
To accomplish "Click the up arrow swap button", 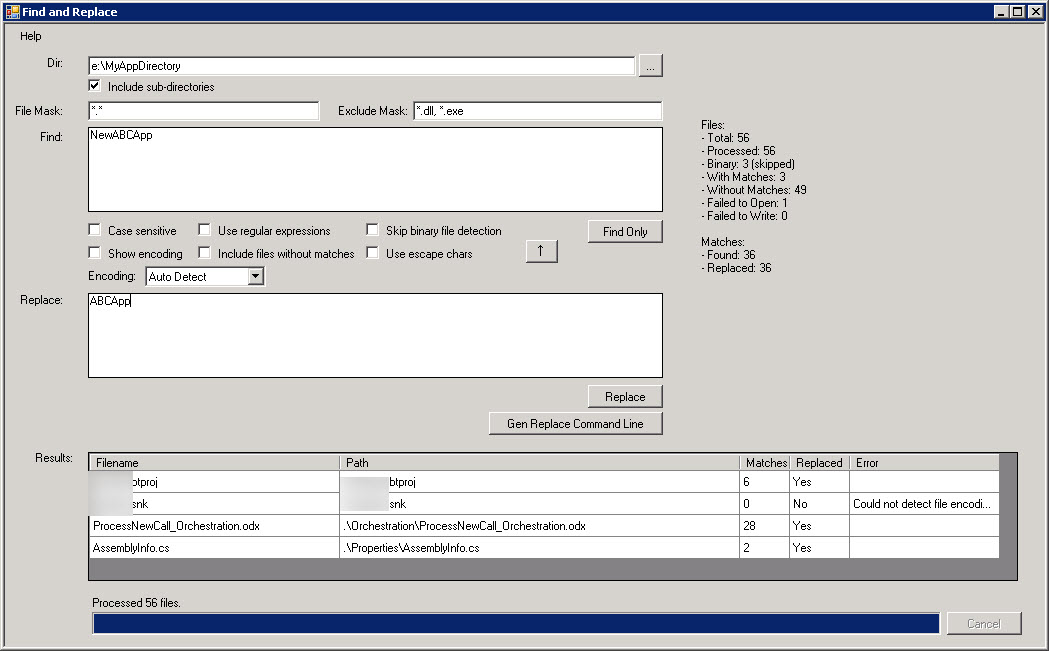I will [542, 252].
